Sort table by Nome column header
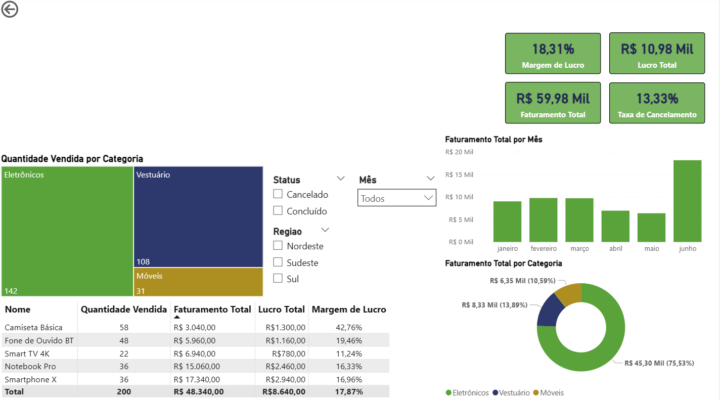720x401 pixels. 17,309
